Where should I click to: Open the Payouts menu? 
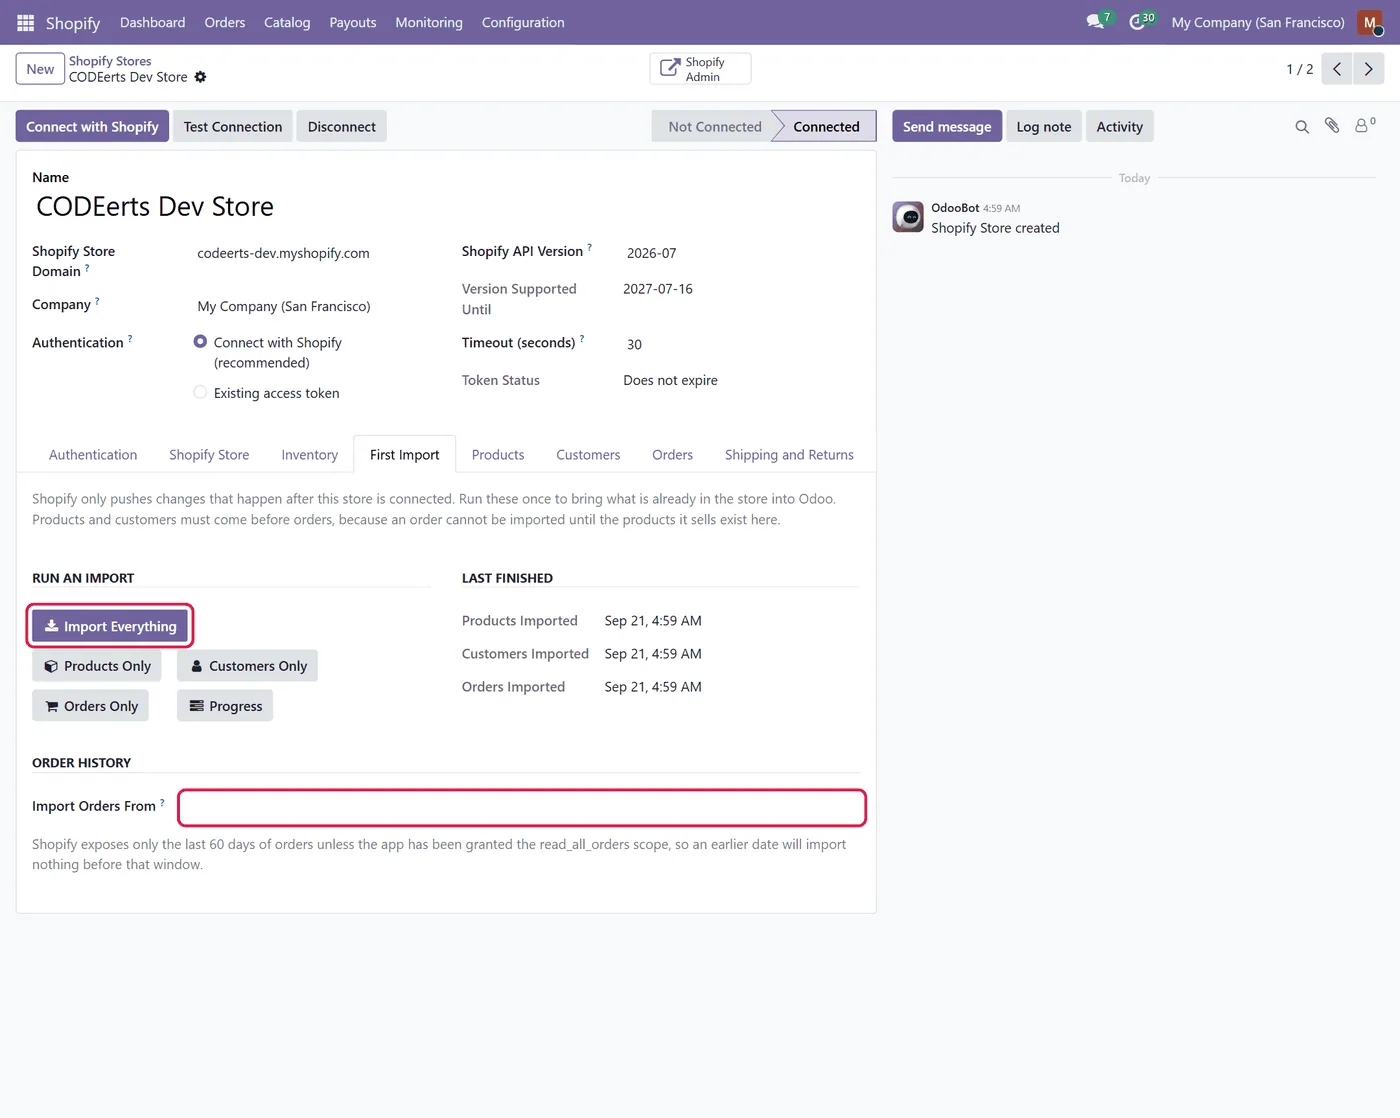tap(353, 22)
